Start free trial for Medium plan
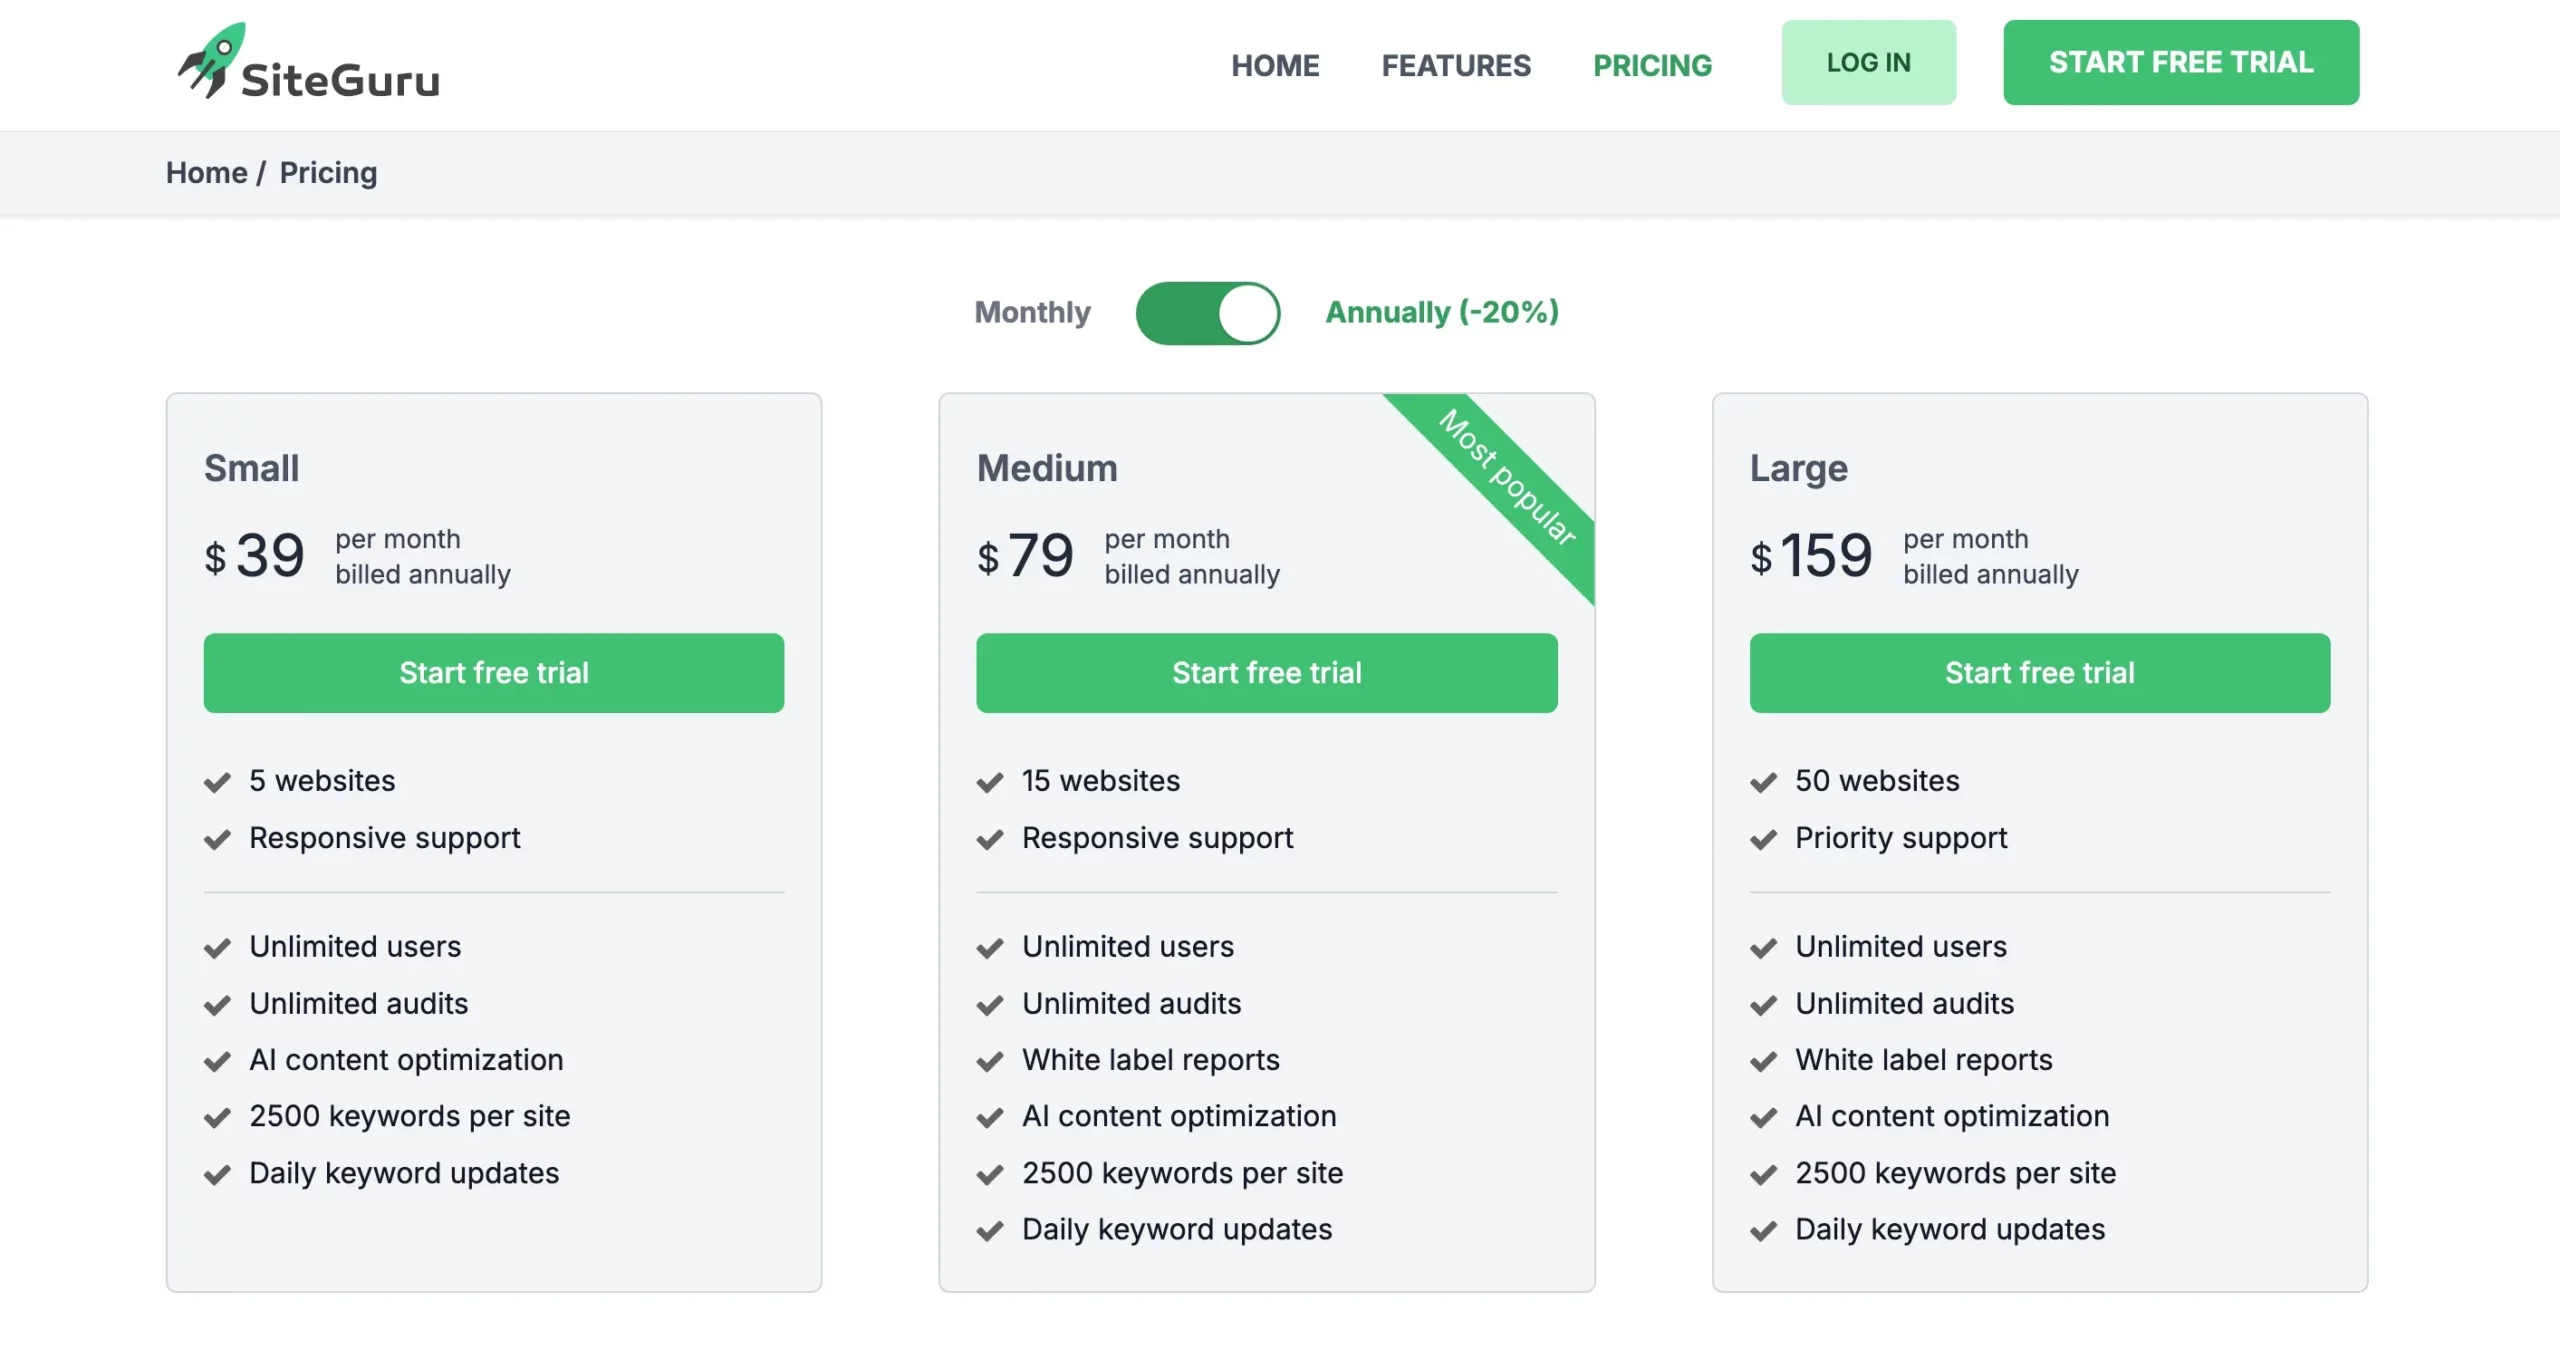The image size is (2560, 1369). pos(1267,673)
